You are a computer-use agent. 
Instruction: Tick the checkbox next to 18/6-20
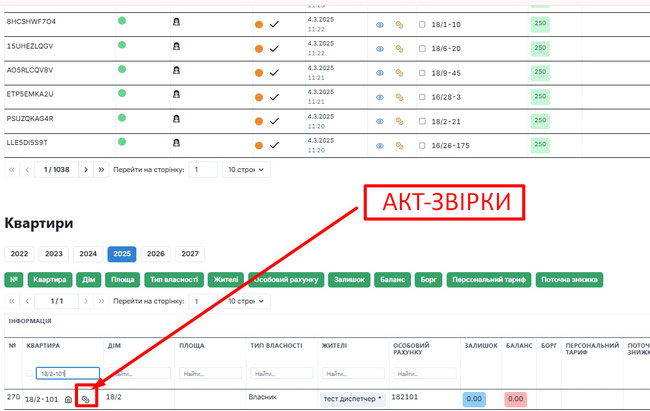[x=422, y=49]
